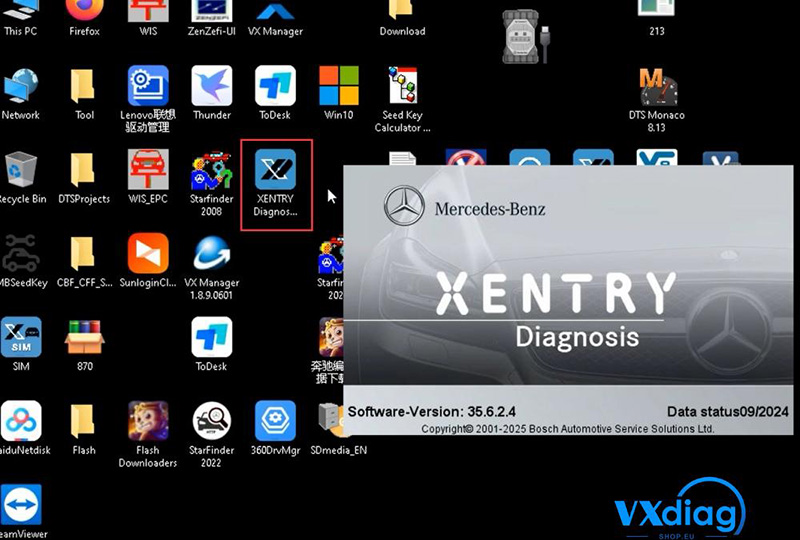
Task: Open the Flash Downloaders shortcut
Action: coord(148,435)
